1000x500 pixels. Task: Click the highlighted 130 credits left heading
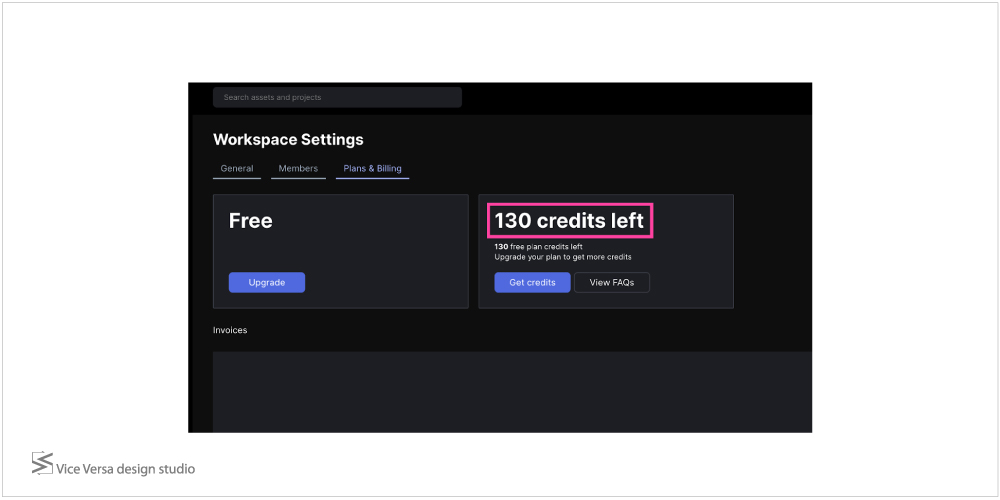click(569, 221)
